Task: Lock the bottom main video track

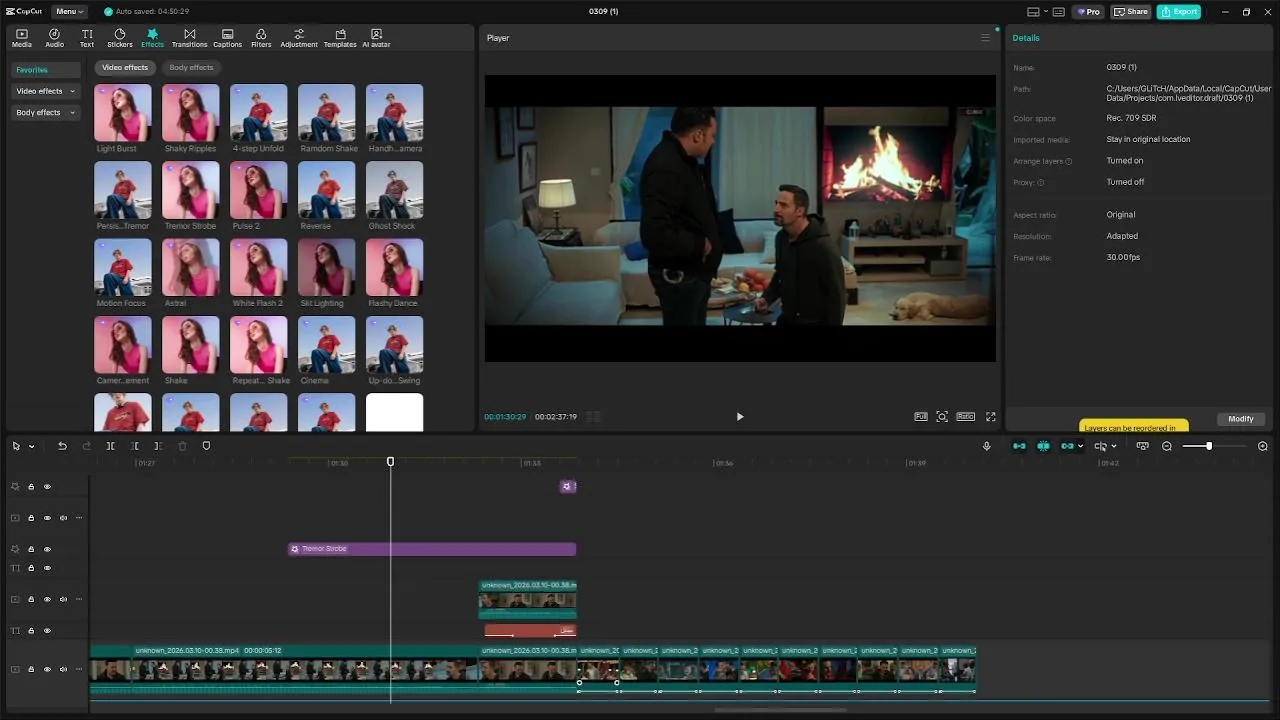Action: [x=31, y=670]
